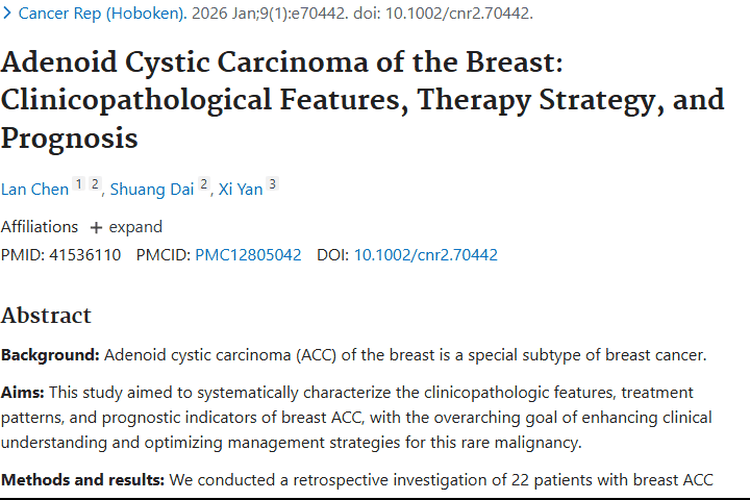750x500 pixels.
Task: Click affiliation superscript 2 beside Lan Chen
Action: [x=95, y=184]
